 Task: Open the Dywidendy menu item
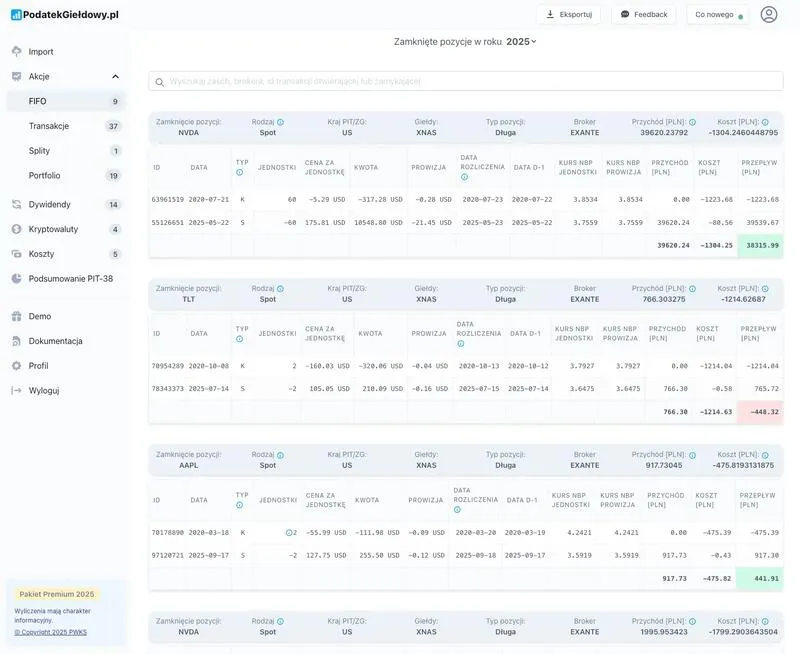tap(49, 204)
